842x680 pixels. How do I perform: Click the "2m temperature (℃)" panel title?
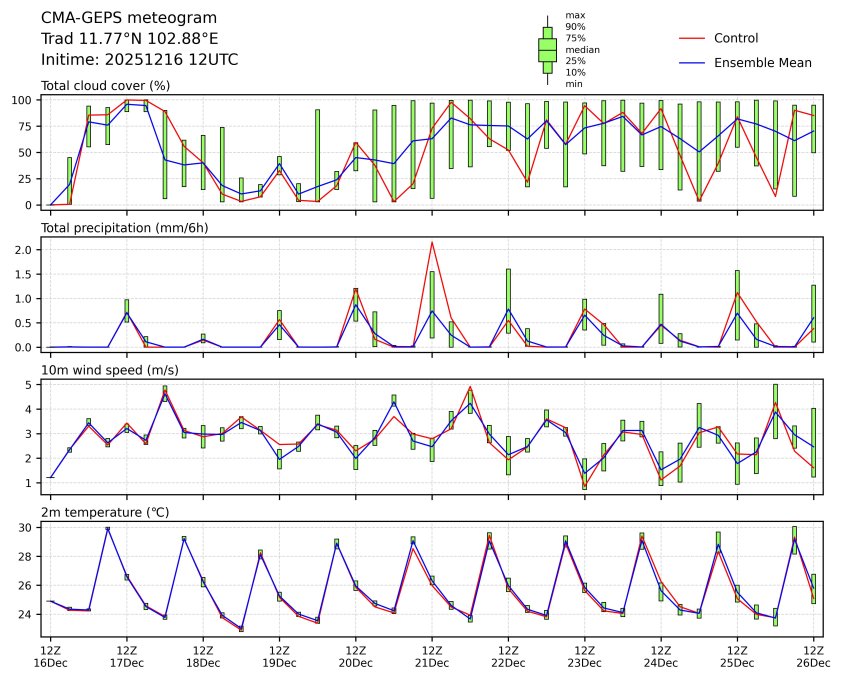coord(105,512)
